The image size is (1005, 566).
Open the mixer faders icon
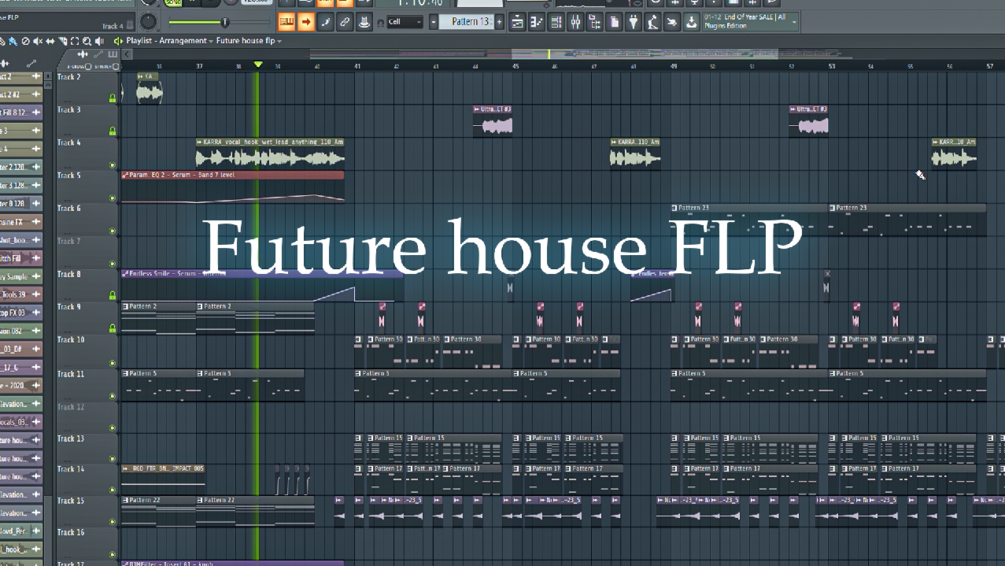click(575, 22)
